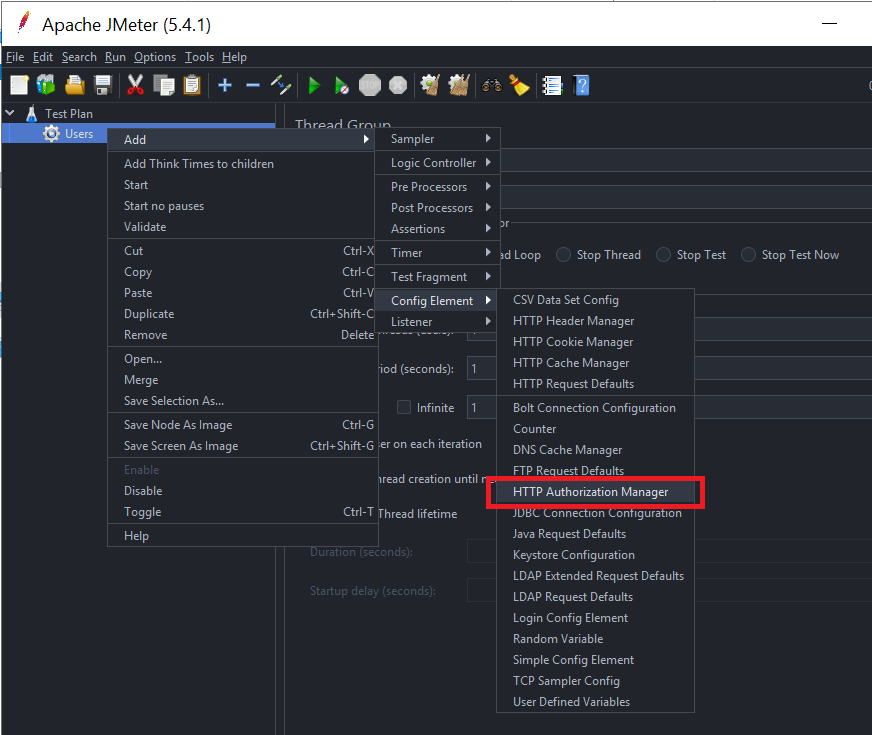This screenshot has width=872, height=735.
Task: Select the Stop Thread radio button
Action: 563,255
